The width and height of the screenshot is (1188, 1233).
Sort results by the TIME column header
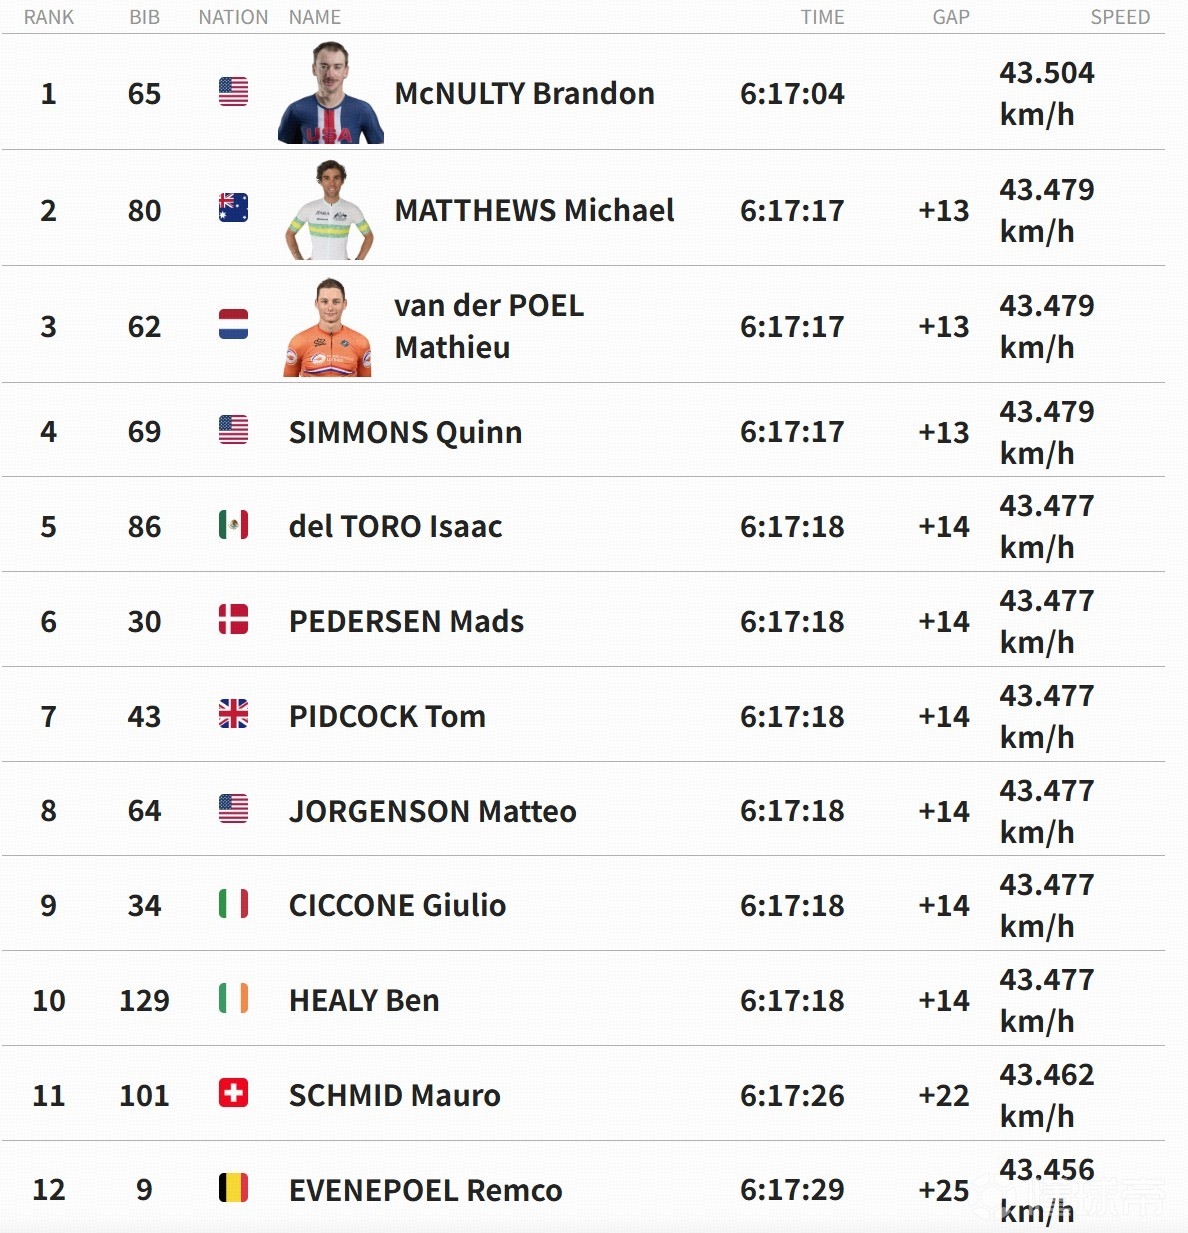tap(822, 17)
